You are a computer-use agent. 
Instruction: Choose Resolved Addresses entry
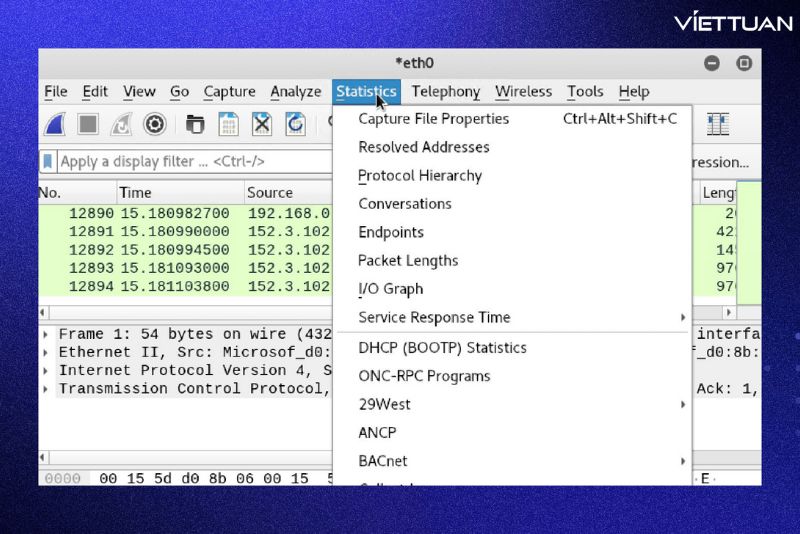tap(512, 147)
